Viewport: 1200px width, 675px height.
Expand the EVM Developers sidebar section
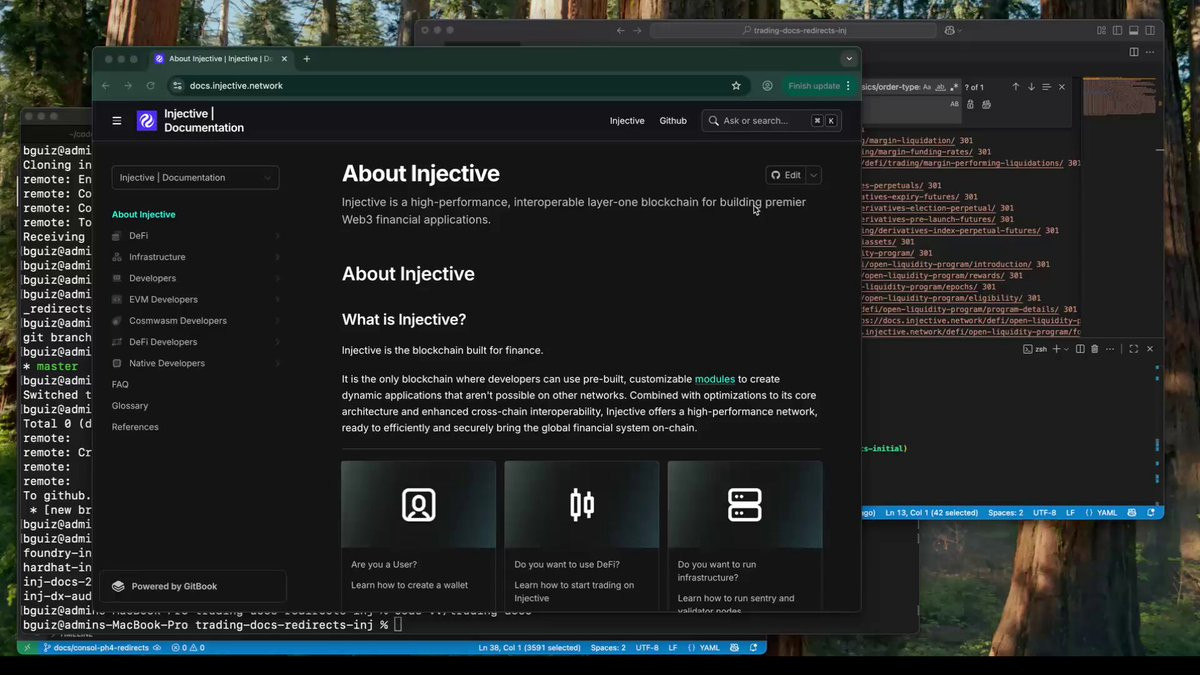coord(277,300)
